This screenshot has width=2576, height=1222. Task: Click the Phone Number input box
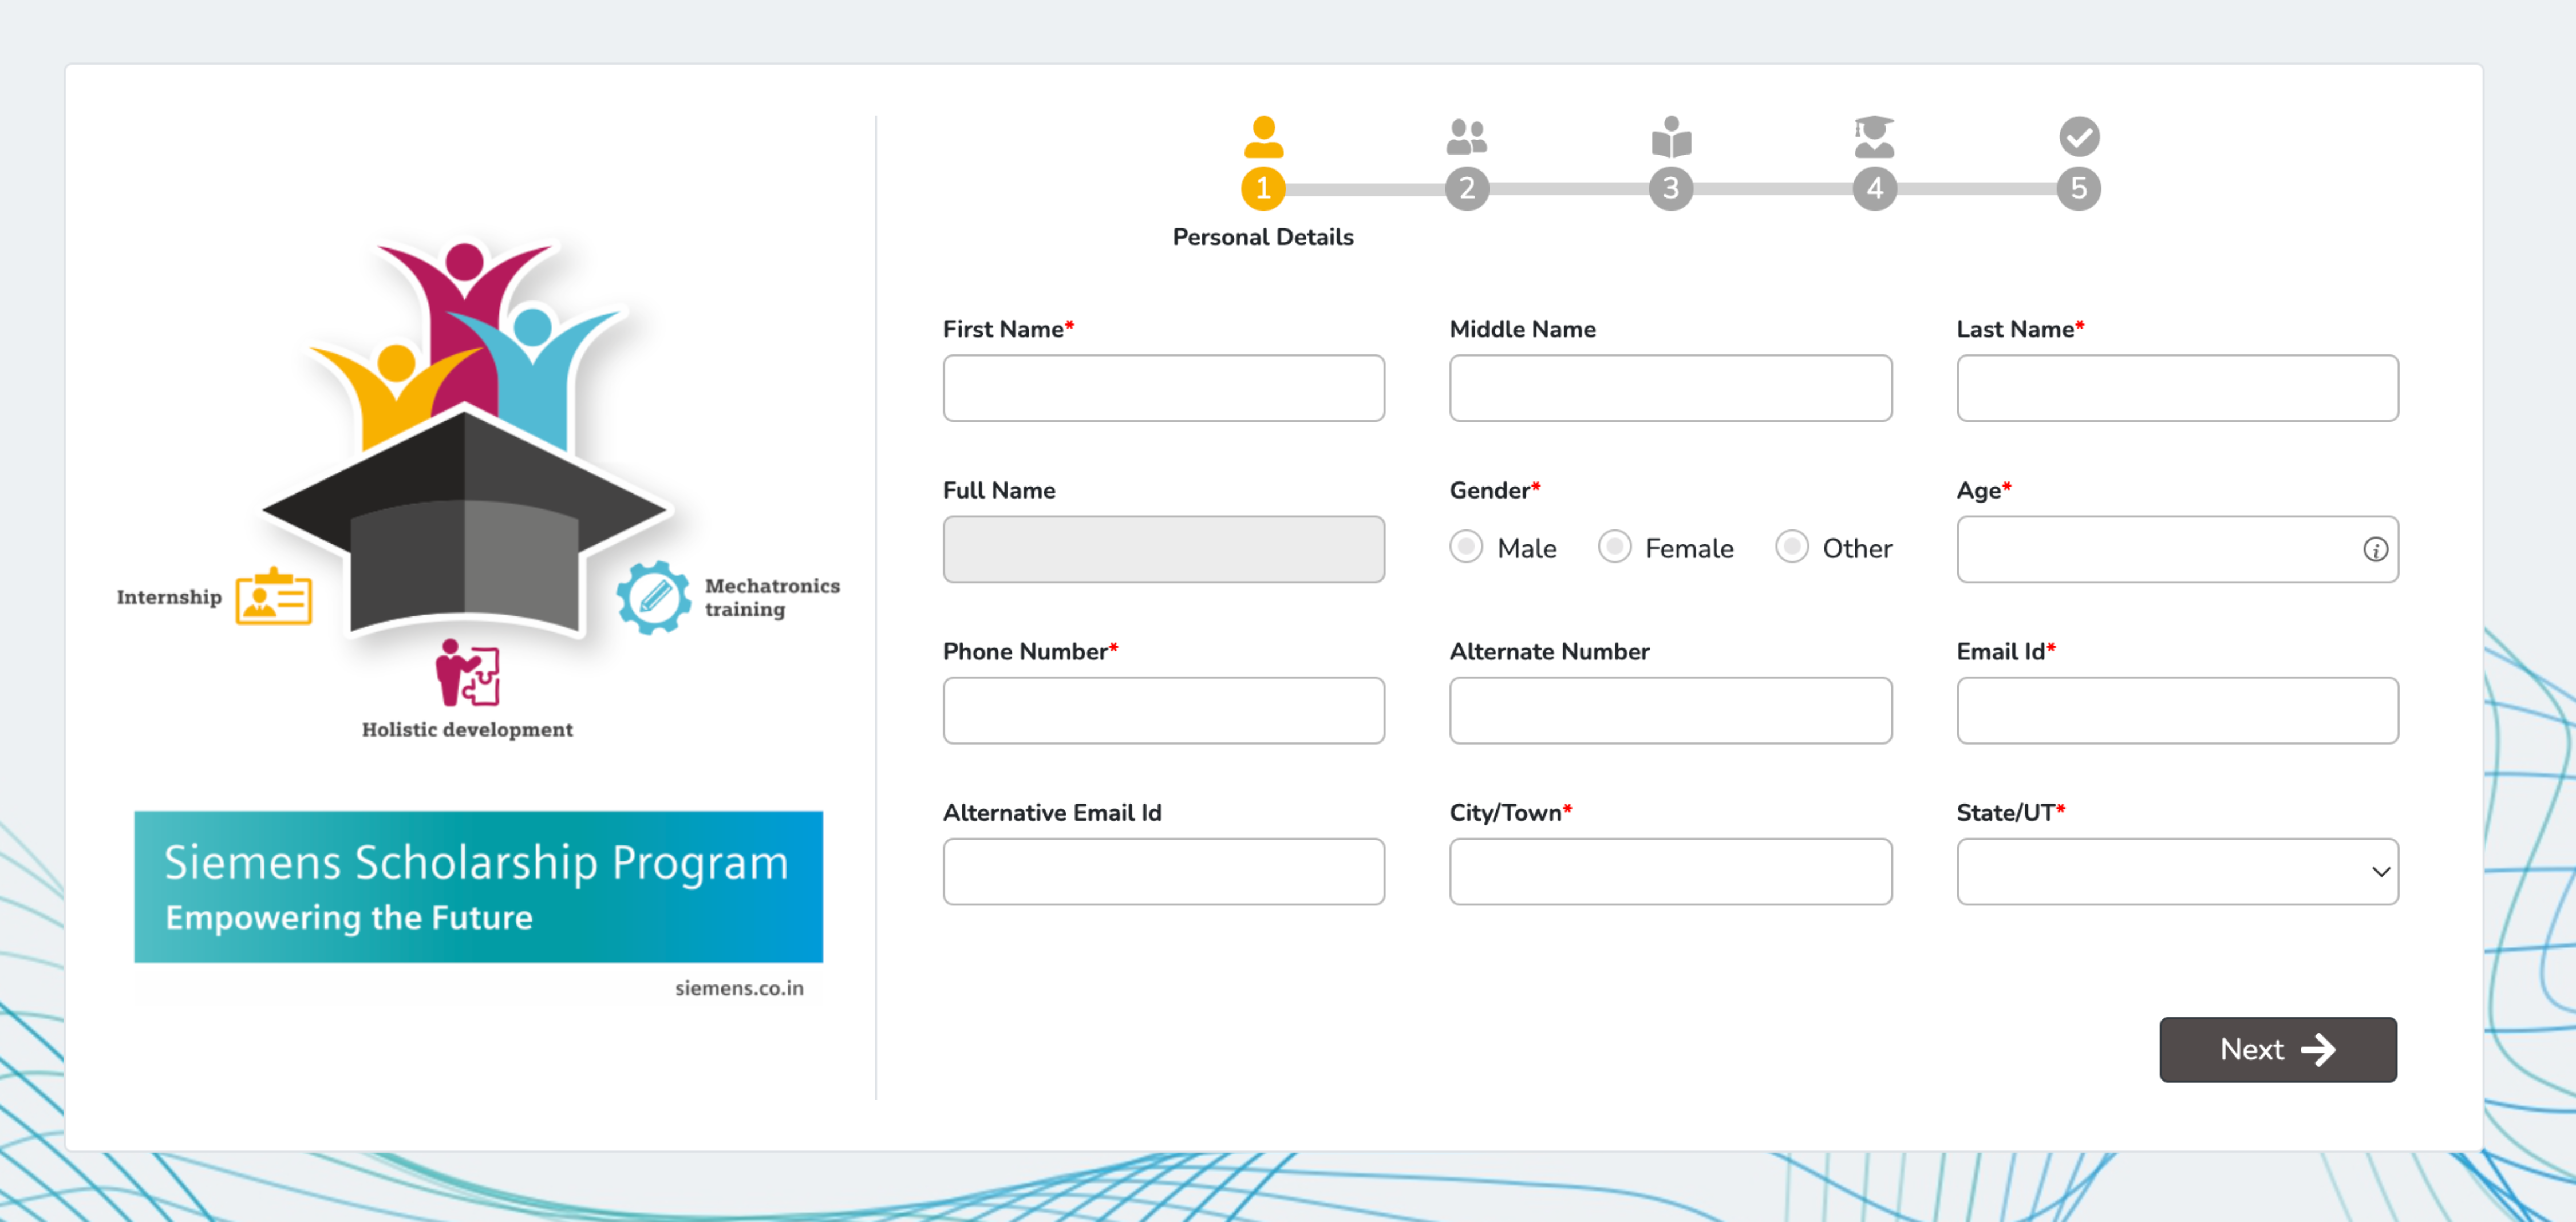1163,710
